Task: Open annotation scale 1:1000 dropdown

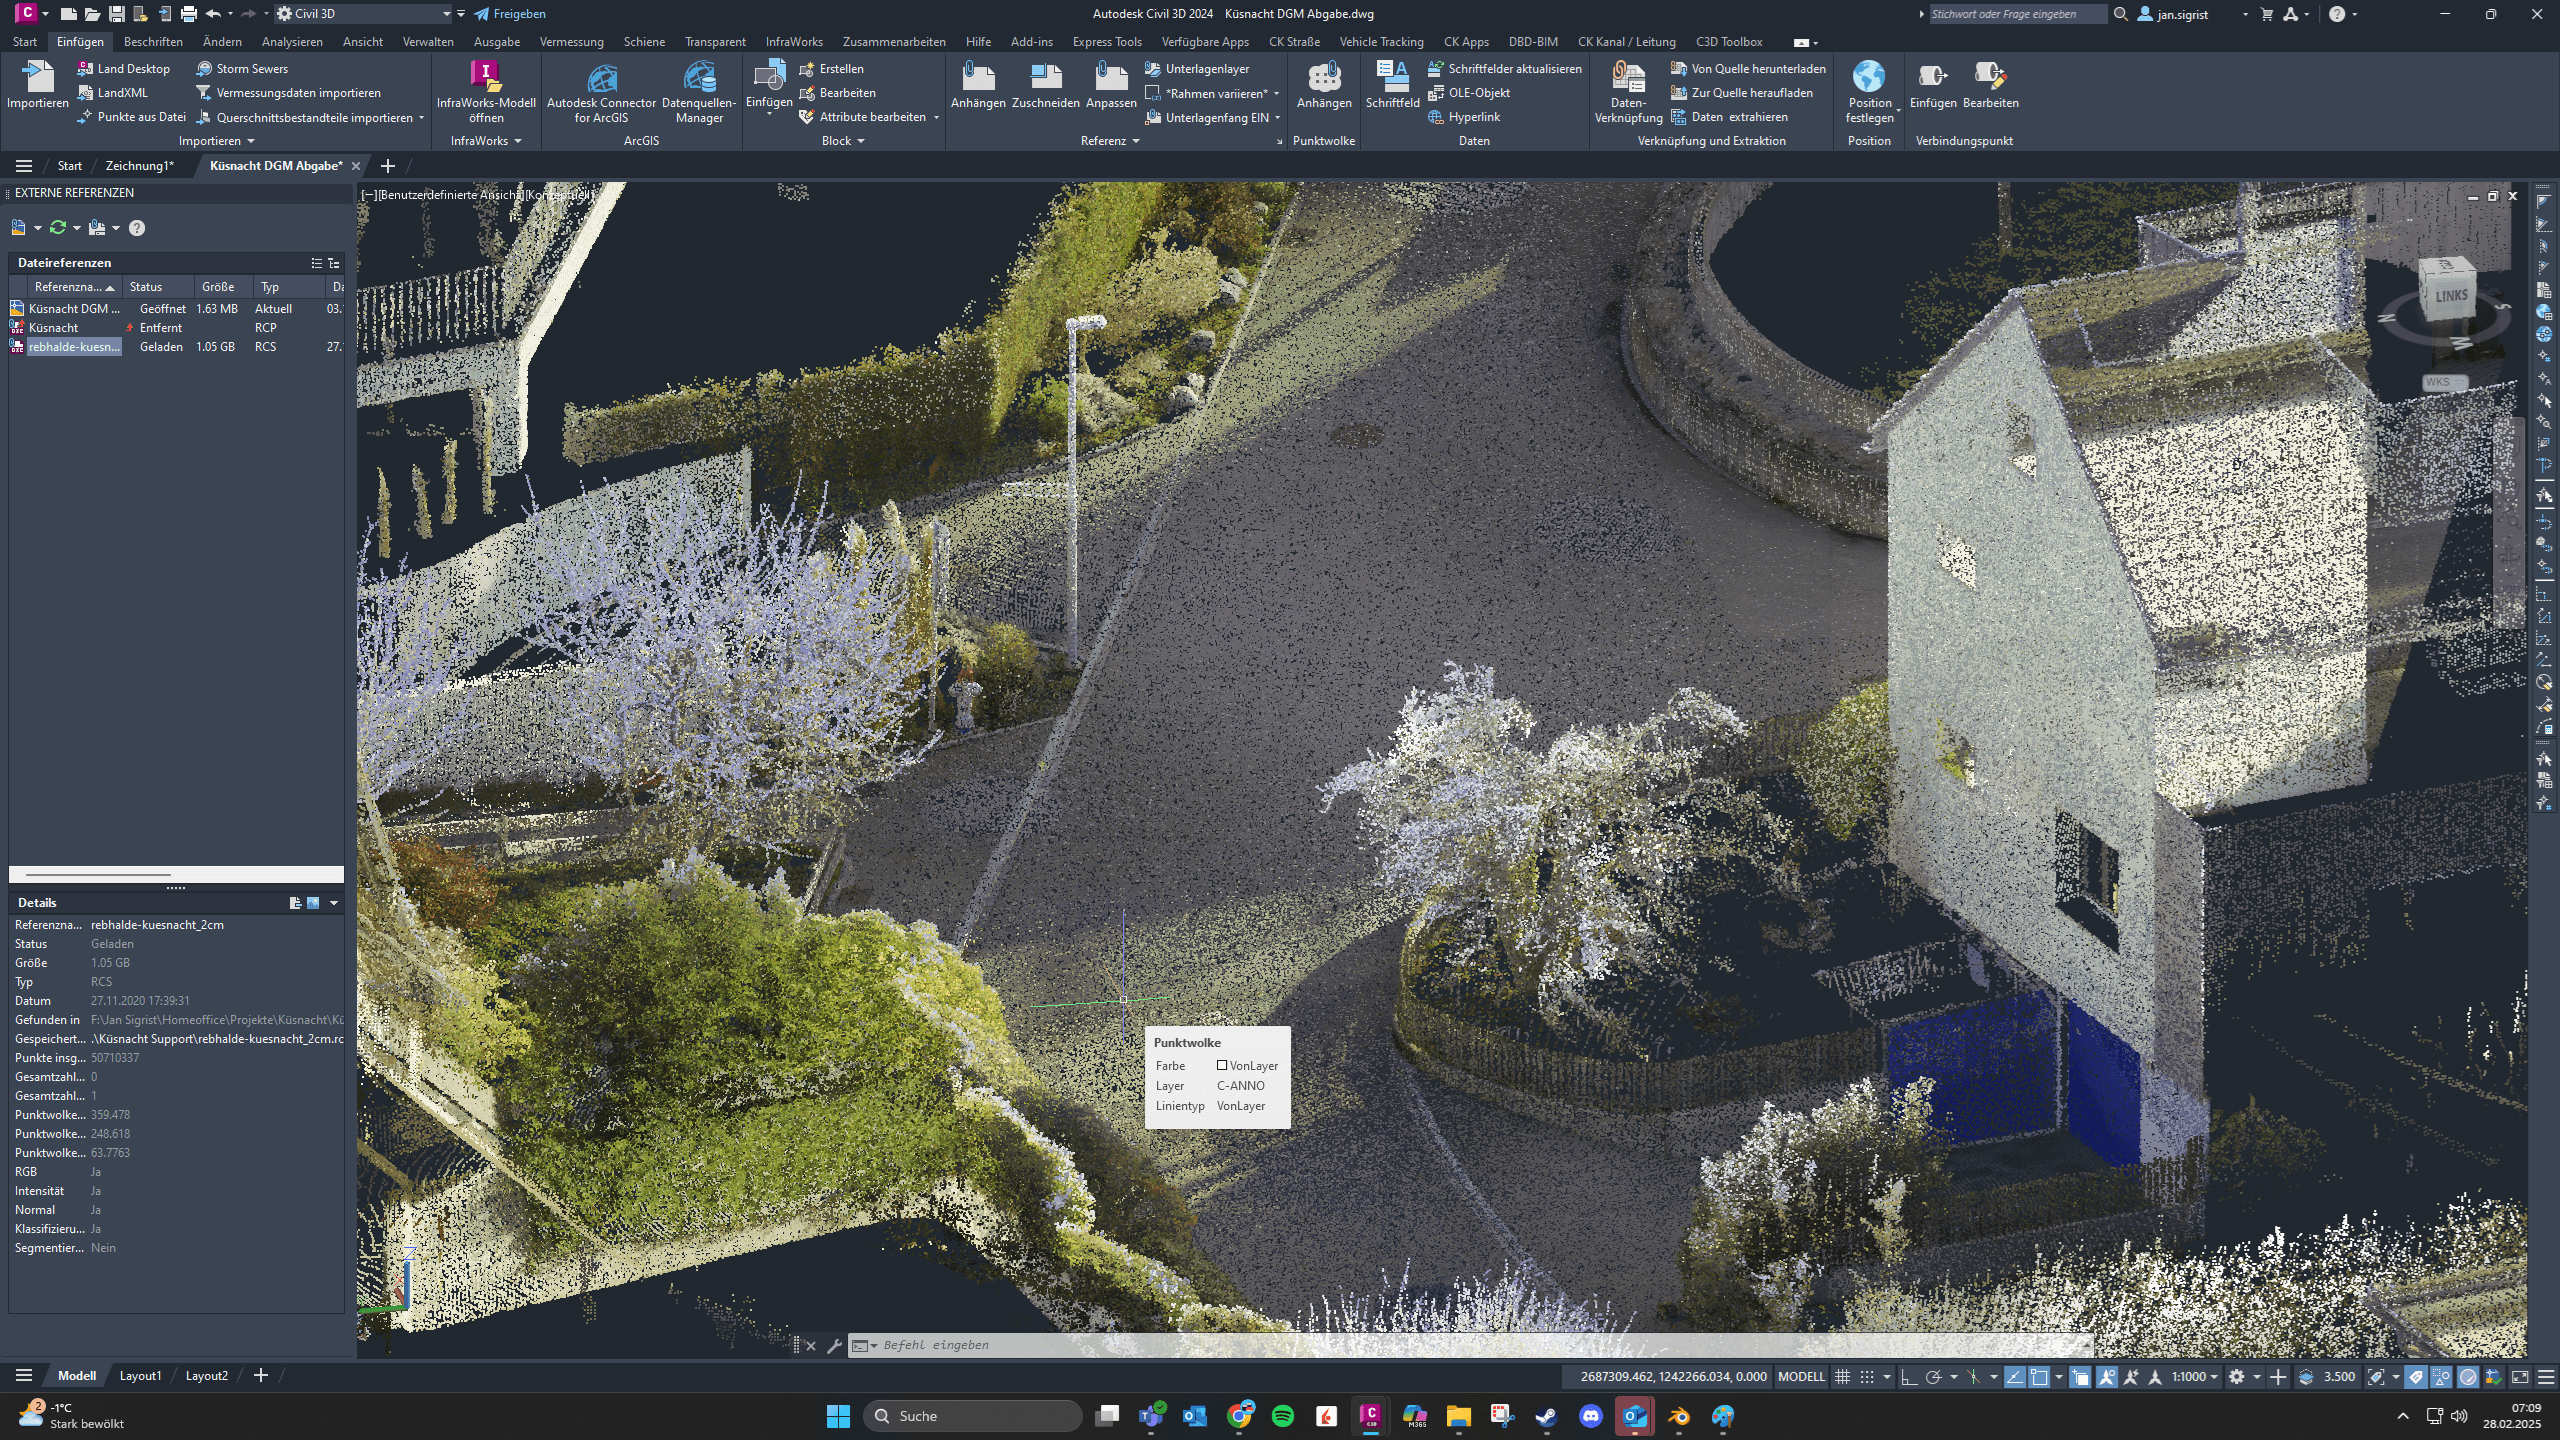Action: coord(2194,1377)
